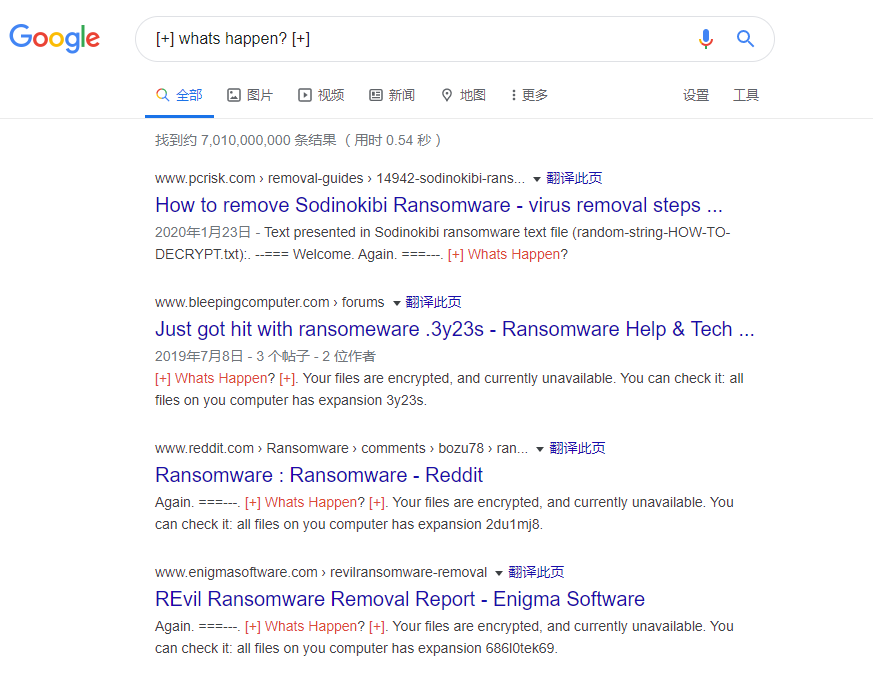Click snippet text mentioning expansion 3y23s
The image size is (873, 683).
pyautogui.click(x=449, y=389)
